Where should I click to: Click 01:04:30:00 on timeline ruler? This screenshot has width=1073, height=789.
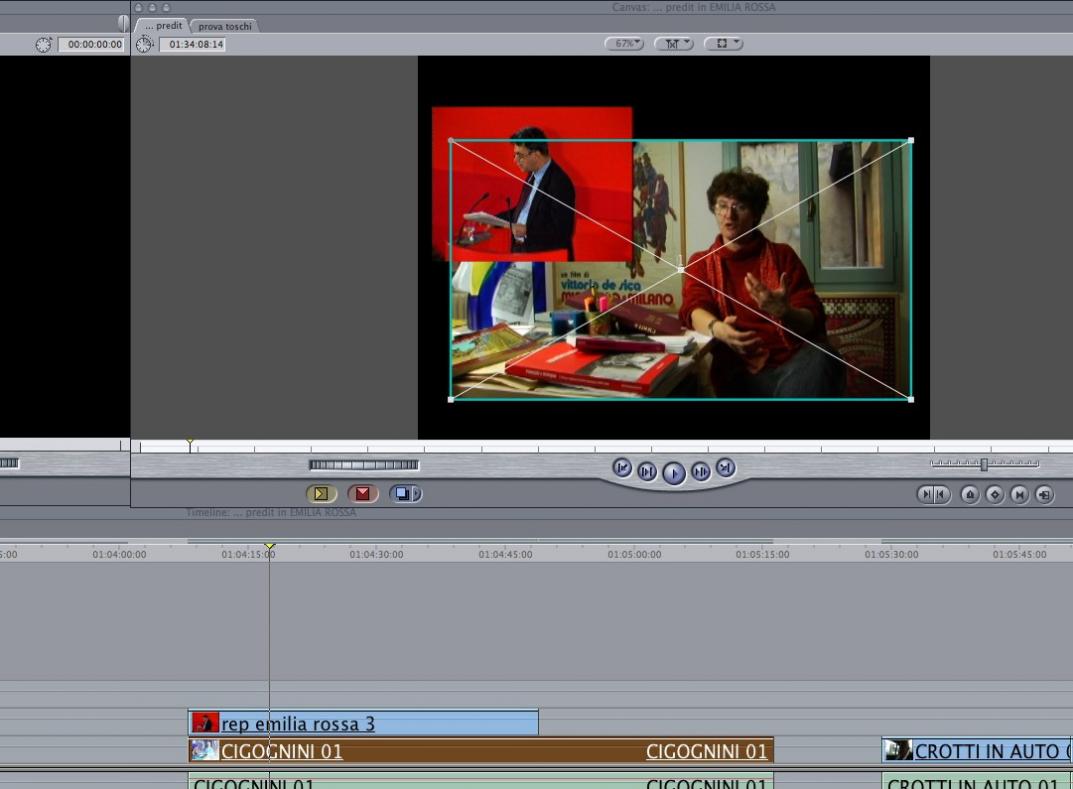(376, 554)
